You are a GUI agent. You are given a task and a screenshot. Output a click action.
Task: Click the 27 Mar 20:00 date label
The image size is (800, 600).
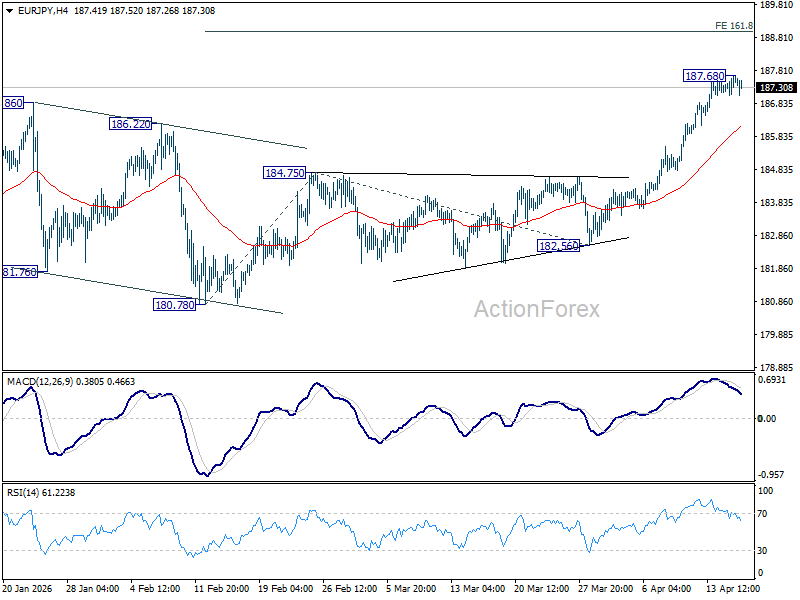pos(605,589)
